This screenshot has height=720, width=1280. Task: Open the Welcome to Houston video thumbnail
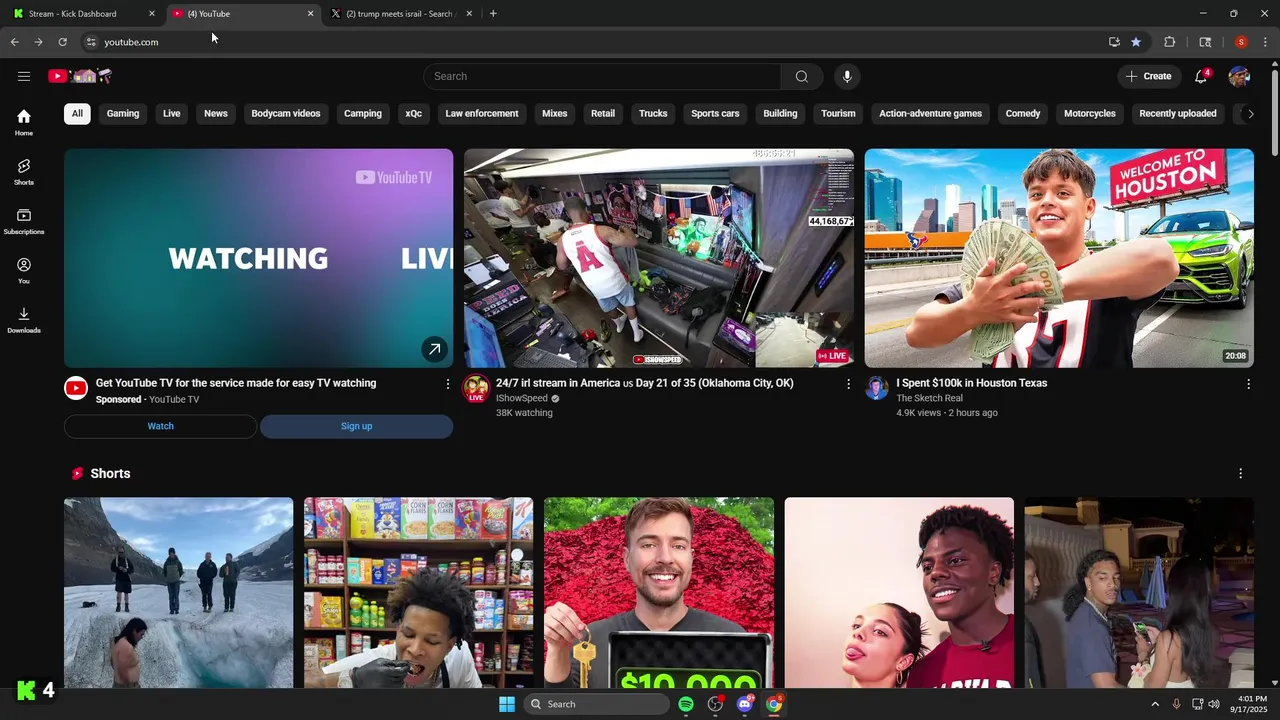[x=1059, y=258]
